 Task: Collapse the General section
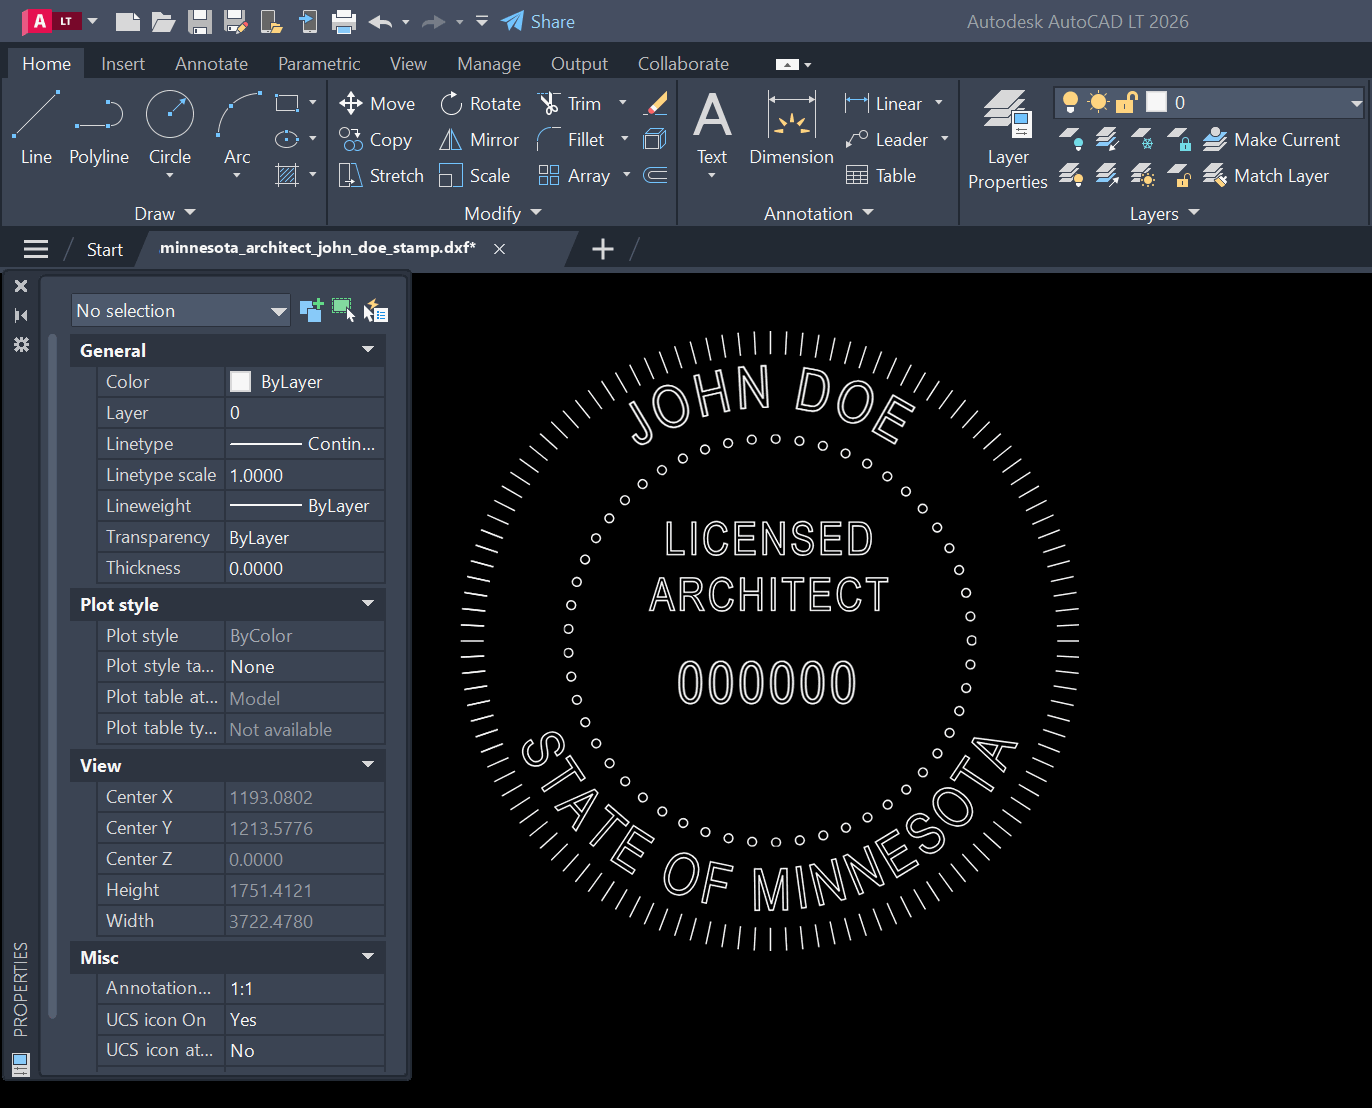click(367, 349)
